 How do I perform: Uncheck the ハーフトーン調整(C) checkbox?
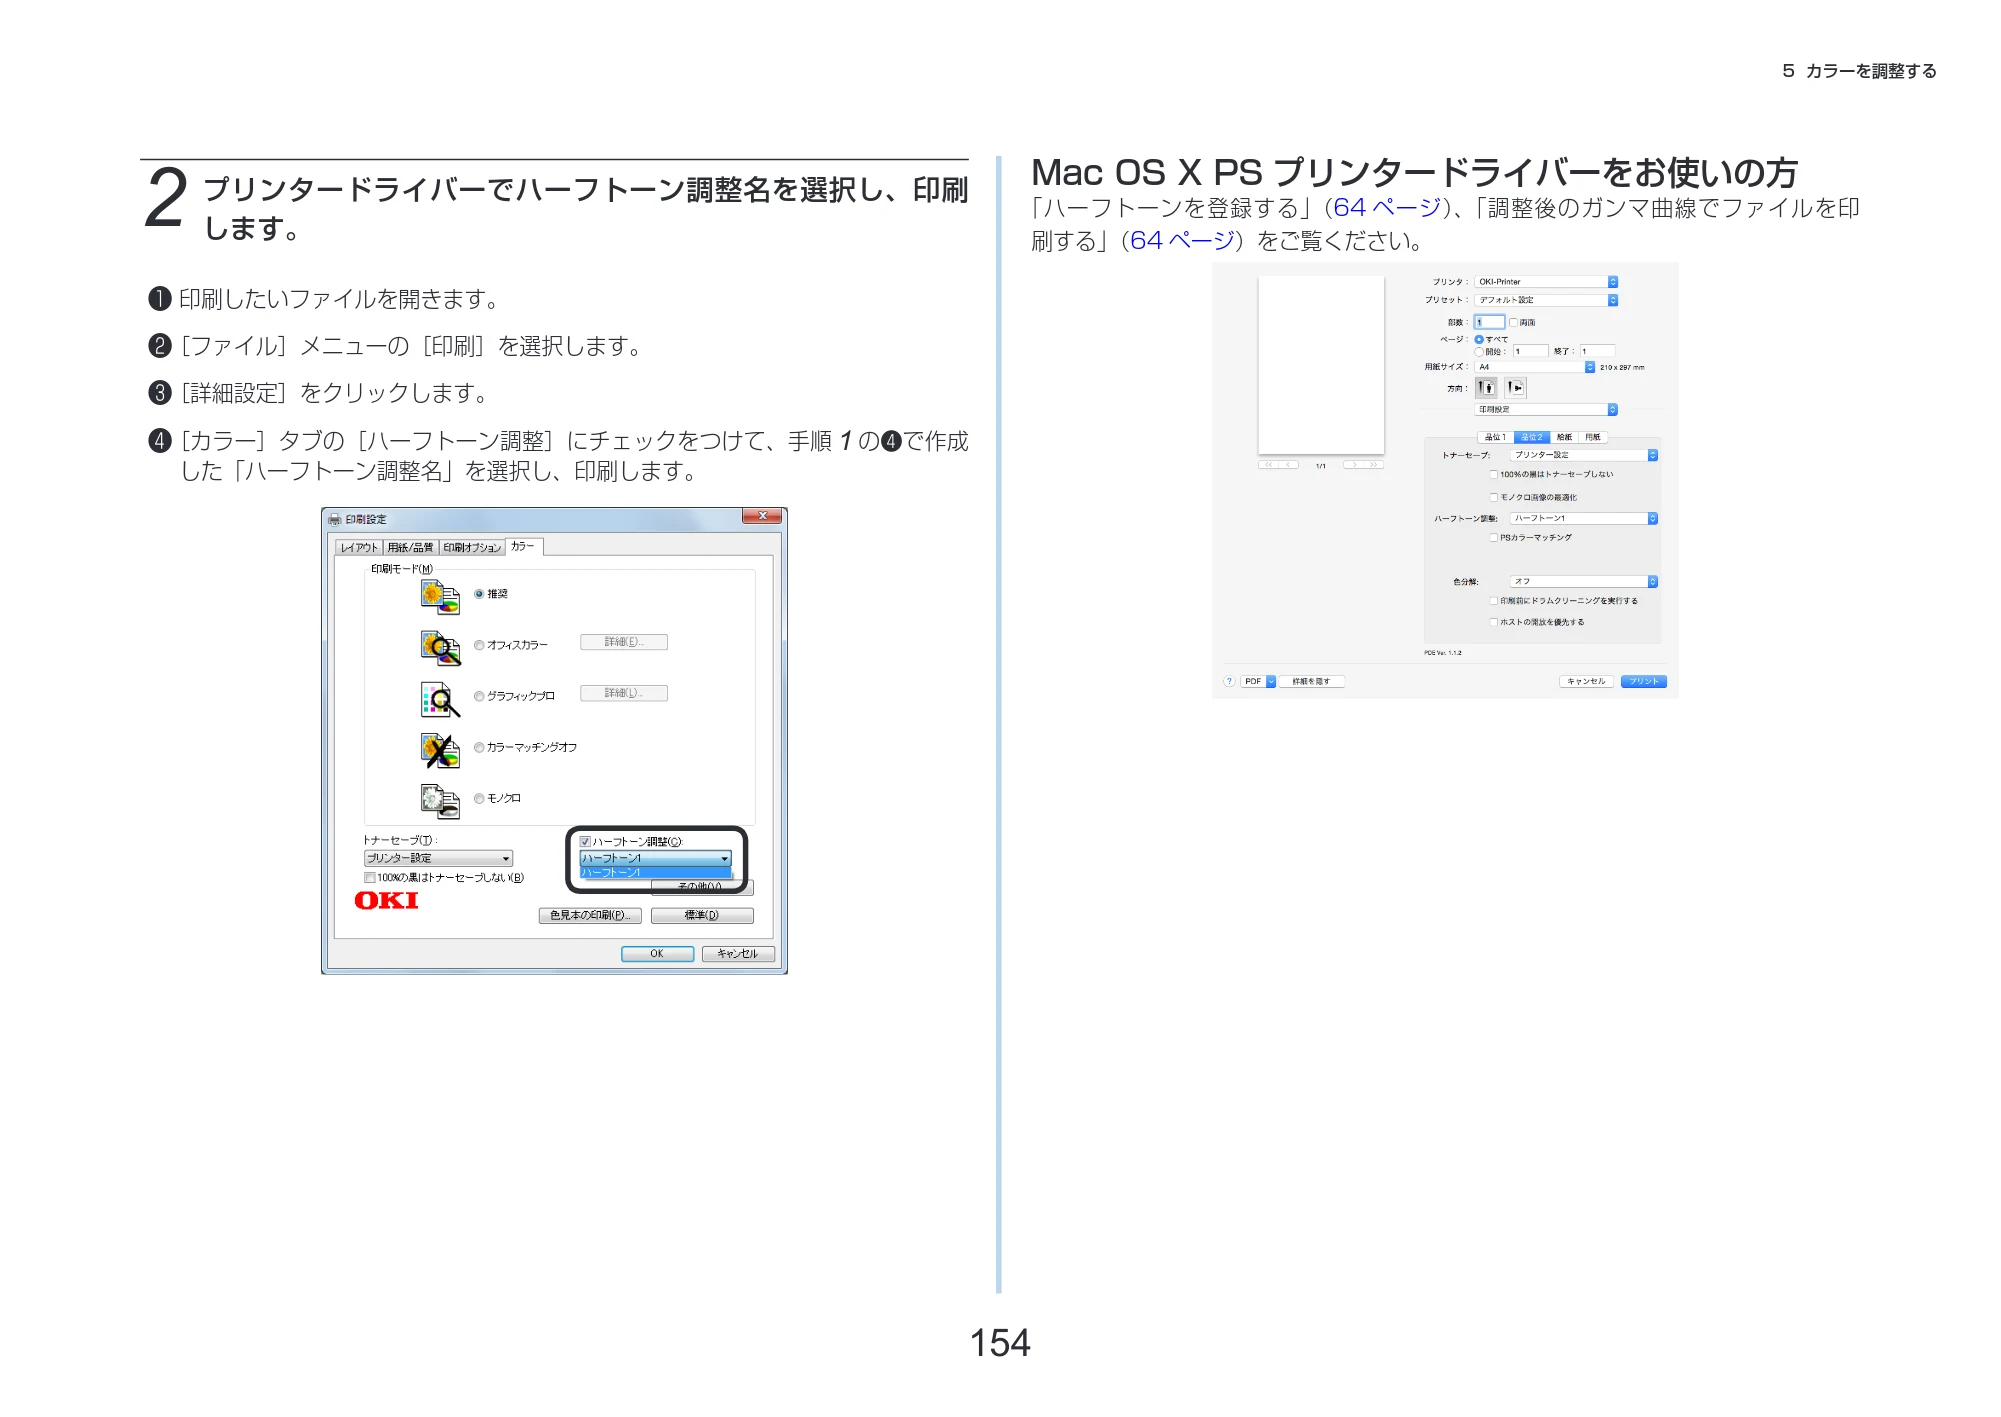coord(586,842)
